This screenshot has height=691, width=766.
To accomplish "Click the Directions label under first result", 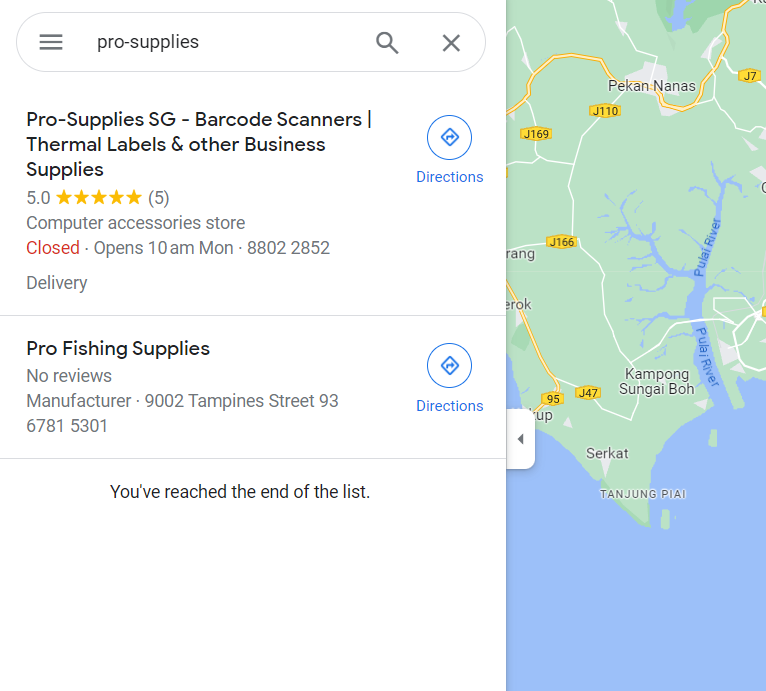I will pos(449,177).
